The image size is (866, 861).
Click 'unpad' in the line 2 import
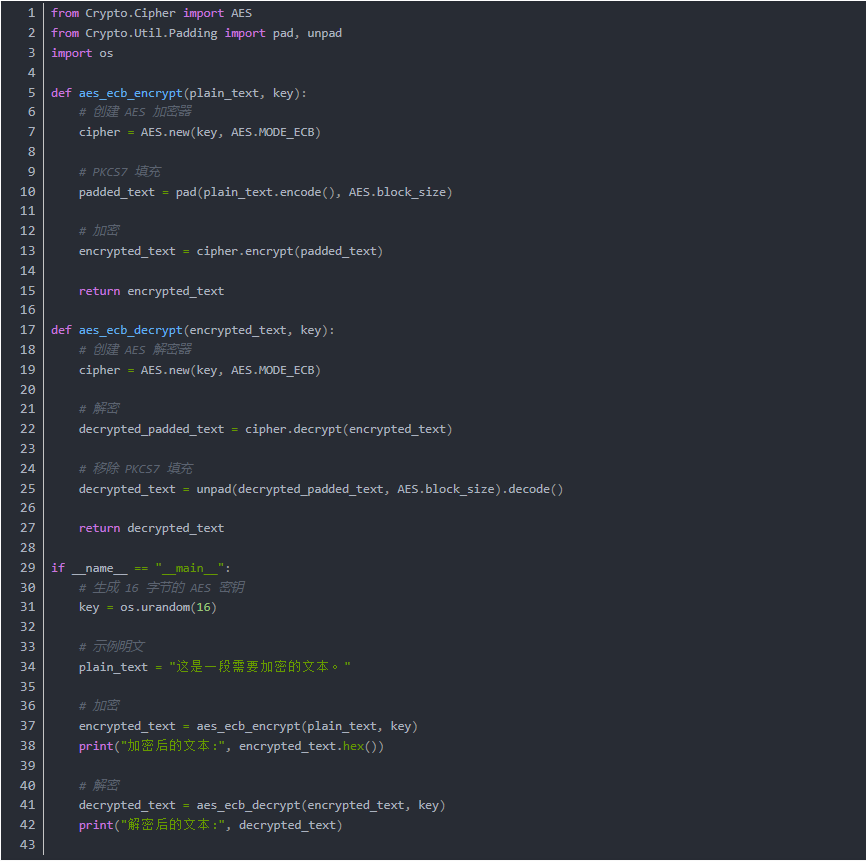click(324, 33)
